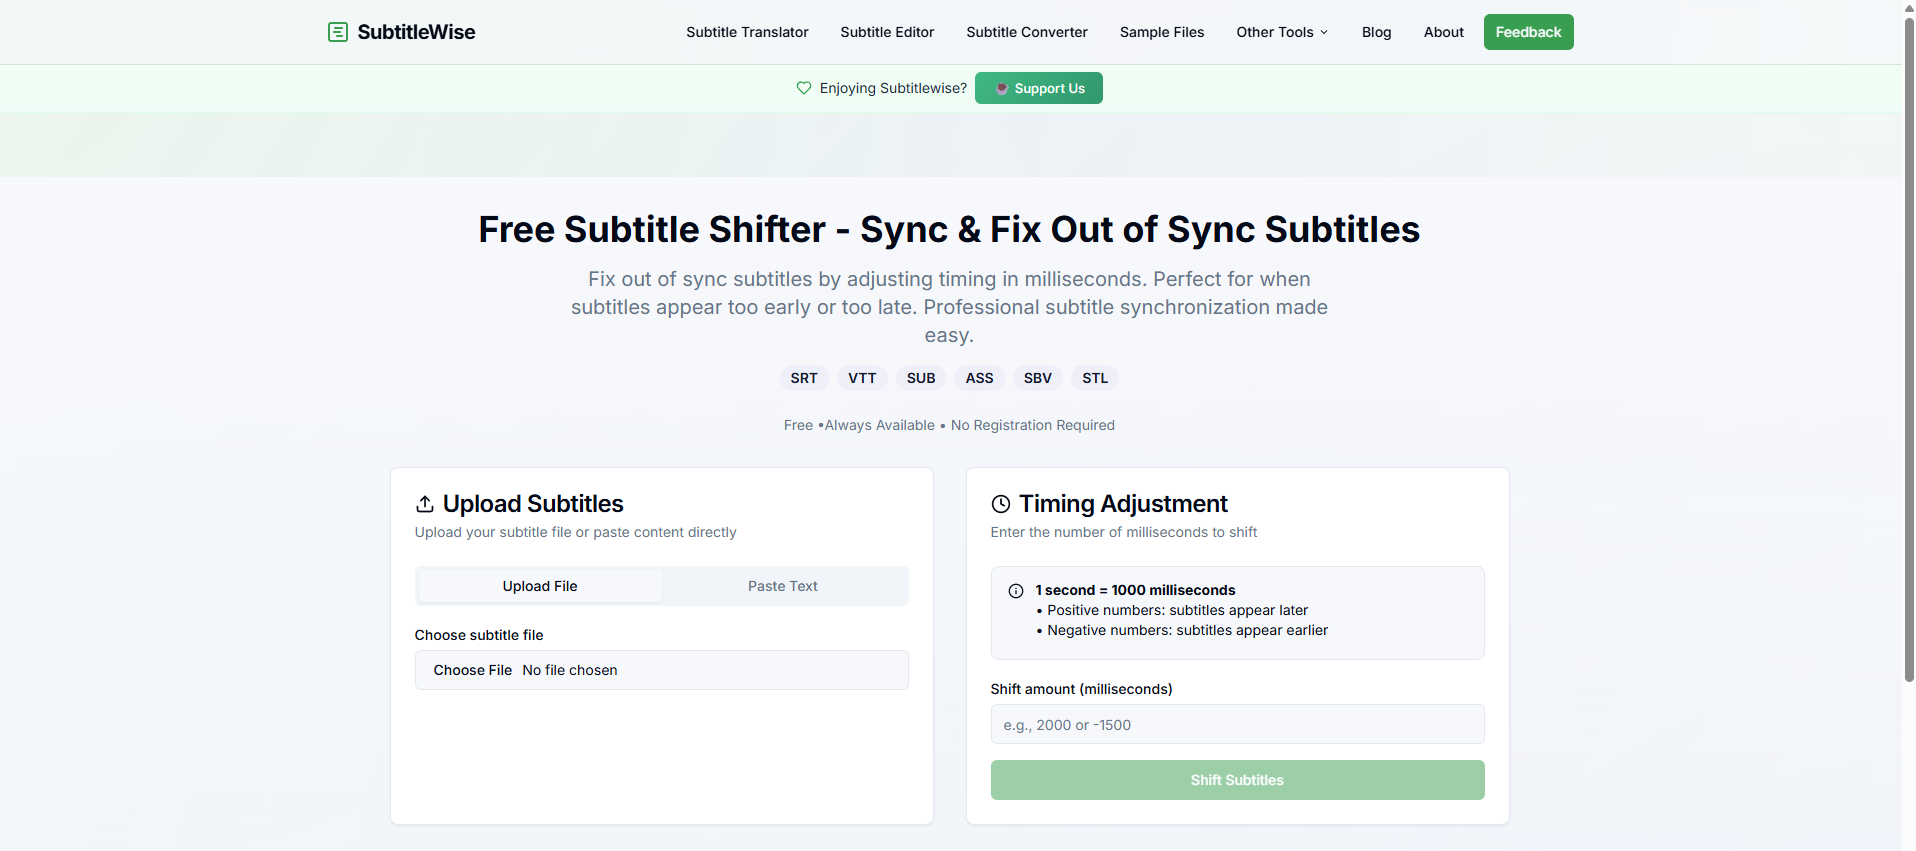
Task: Open the Subtitle Translator page
Action: [747, 32]
